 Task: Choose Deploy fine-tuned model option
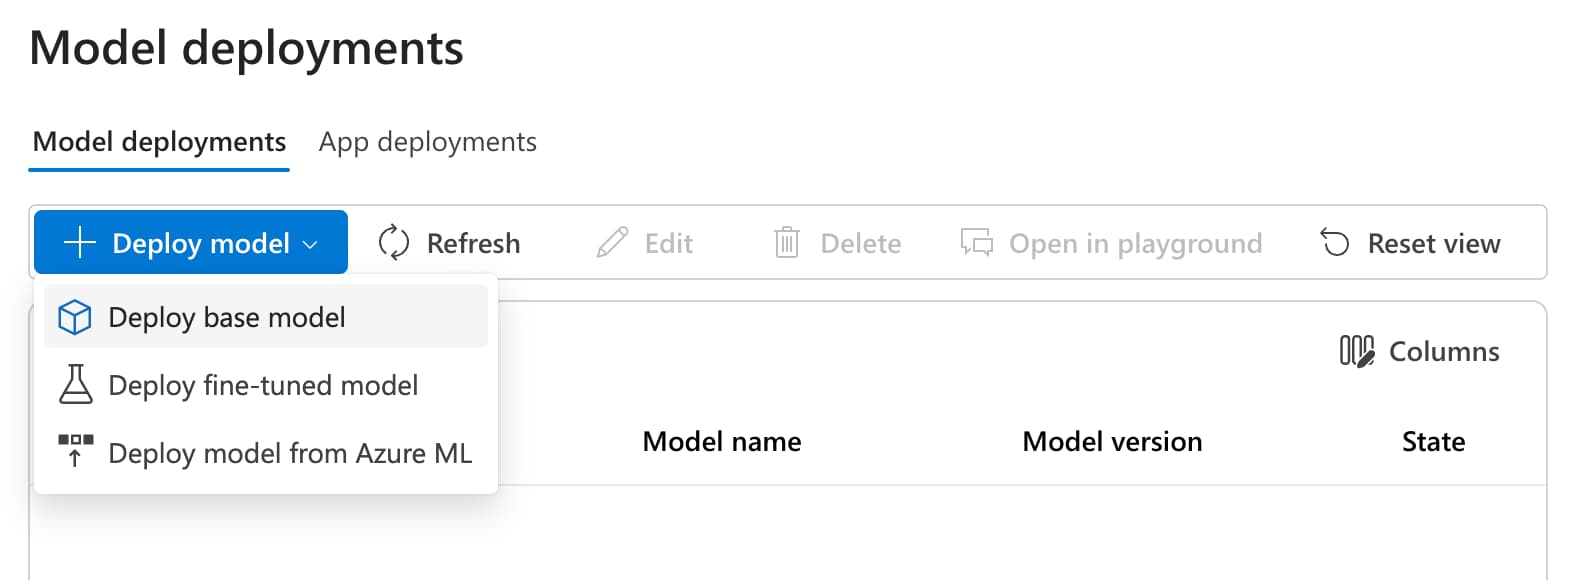(263, 385)
